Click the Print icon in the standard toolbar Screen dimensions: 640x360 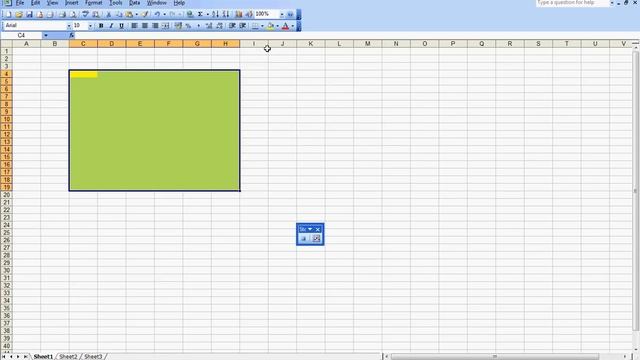[62, 14]
